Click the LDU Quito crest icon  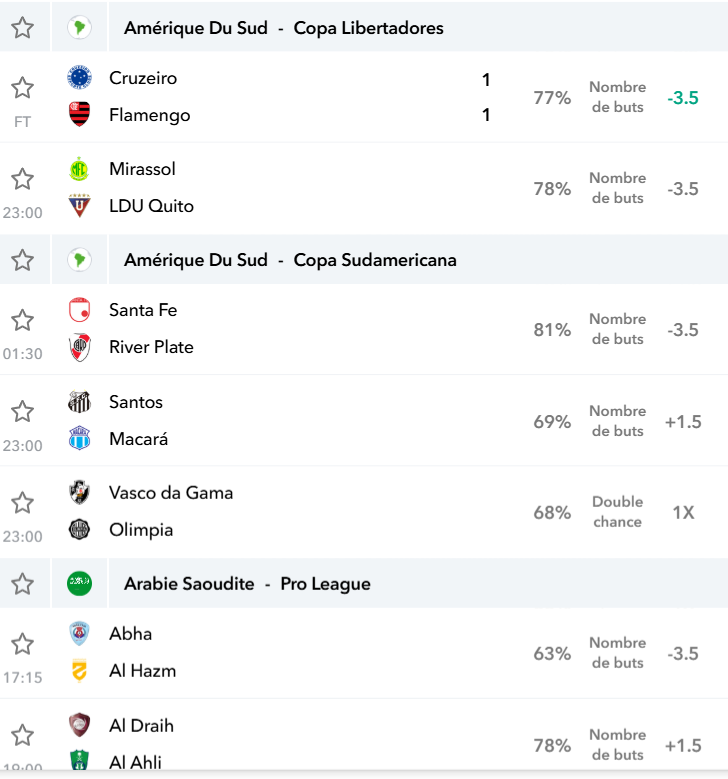79,206
